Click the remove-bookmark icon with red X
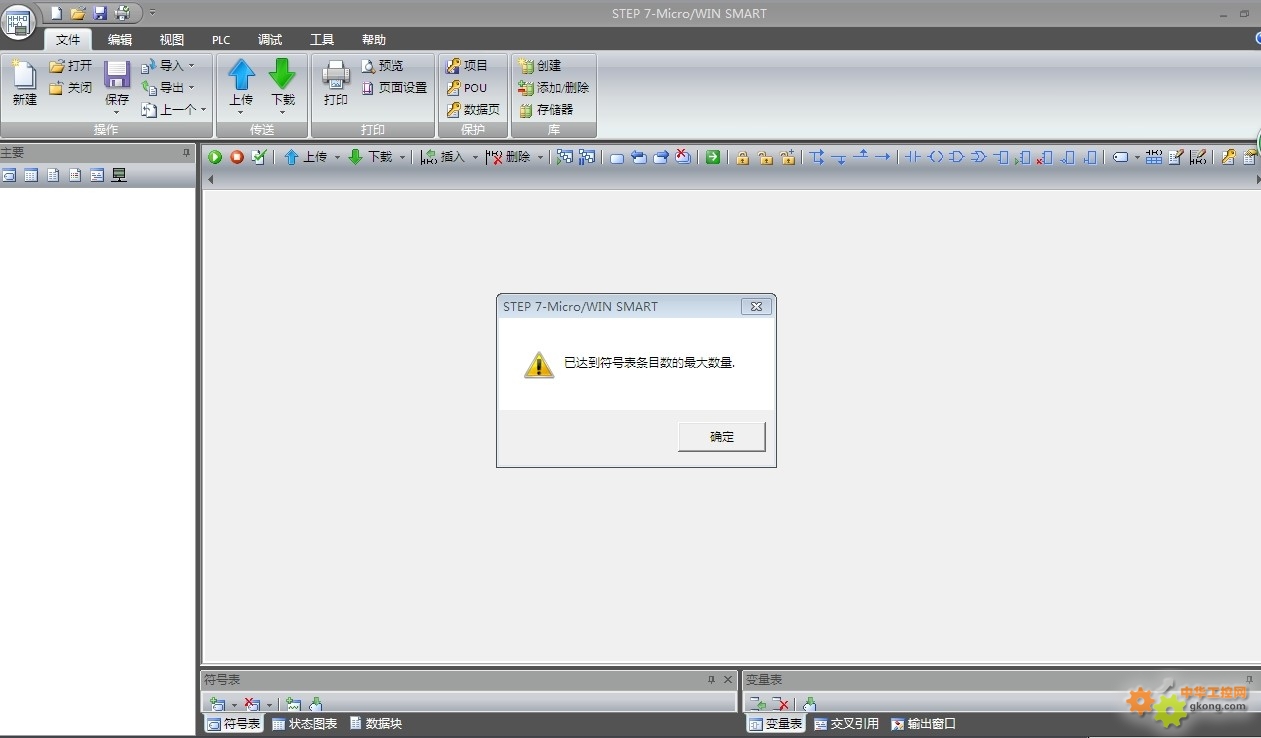The image size is (1261, 738). pos(683,157)
